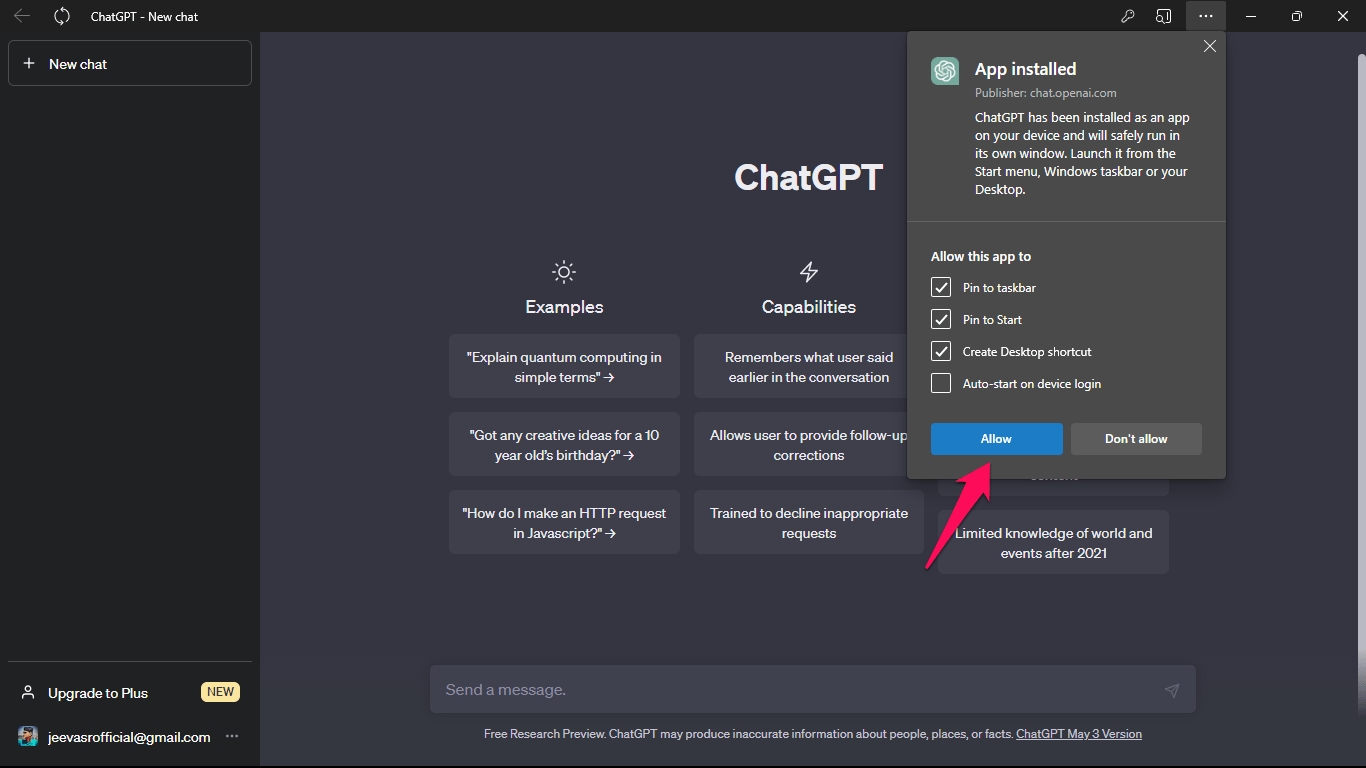The image size is (1366, 768).
Task: Click the ChatGPT logo in popup
Action: (x=945, y=71)
